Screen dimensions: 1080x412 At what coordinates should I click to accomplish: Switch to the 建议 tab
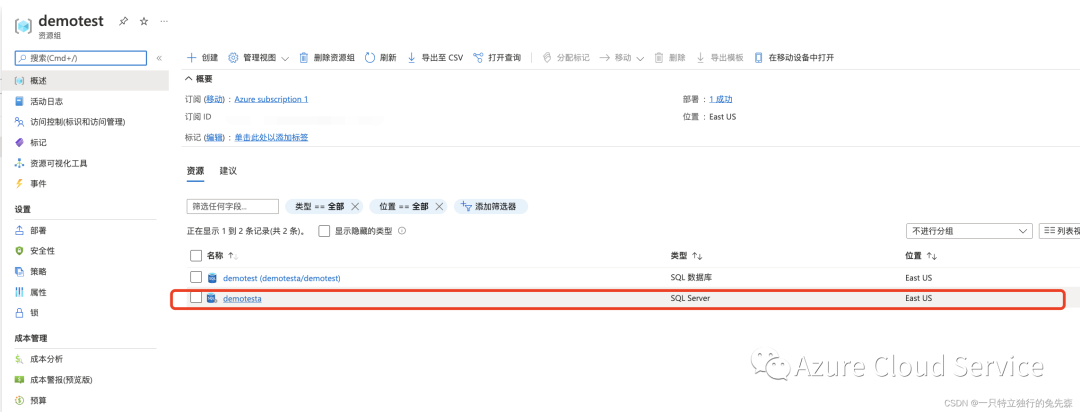pos(228,170)
